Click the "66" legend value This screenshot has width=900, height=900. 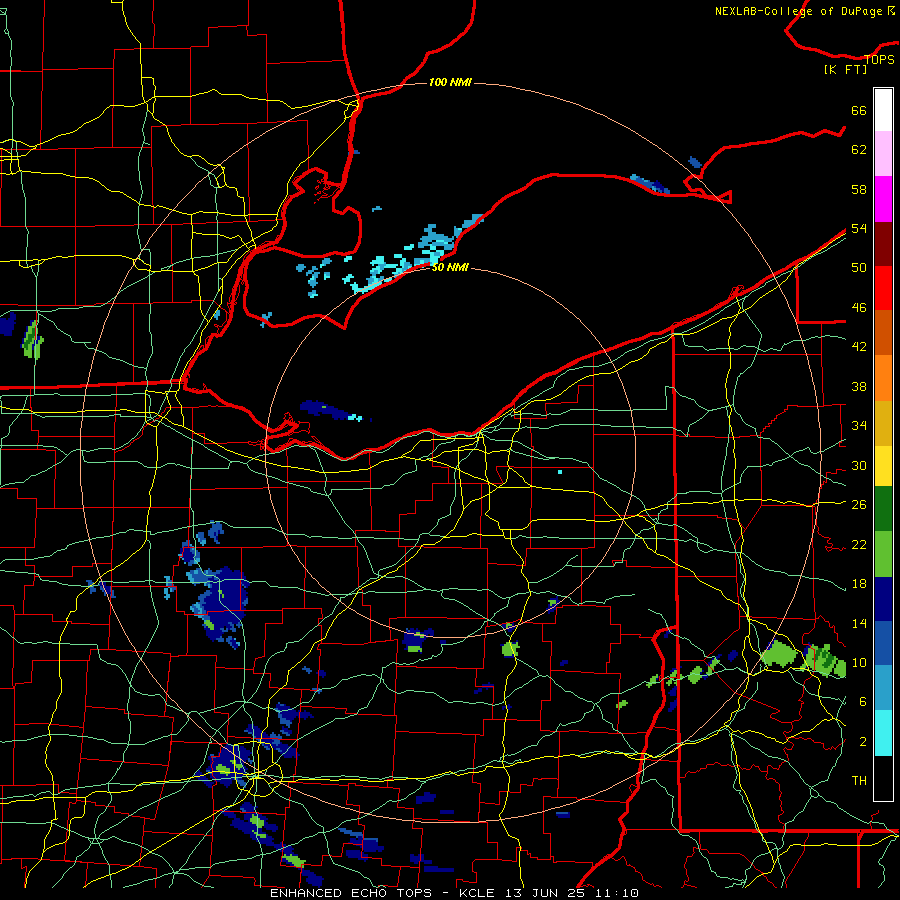click(x=859, y=111)
